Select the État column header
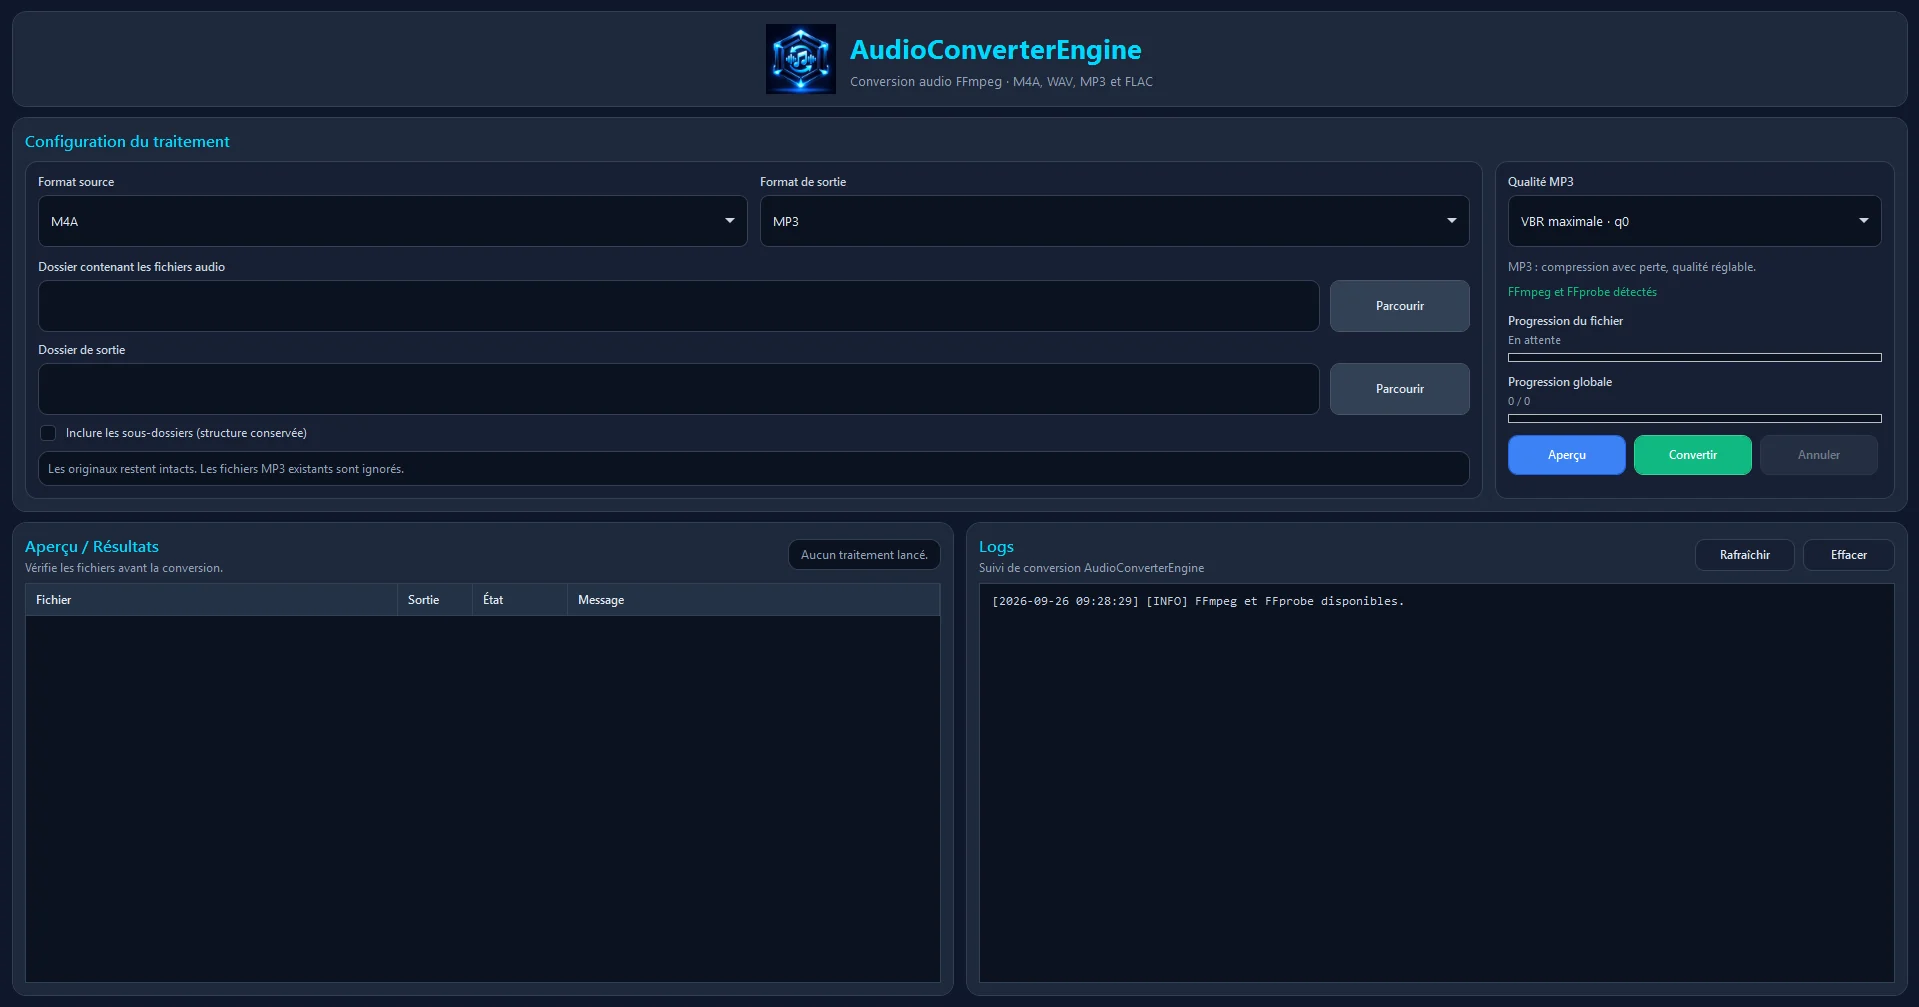 (x=520, y=600)
